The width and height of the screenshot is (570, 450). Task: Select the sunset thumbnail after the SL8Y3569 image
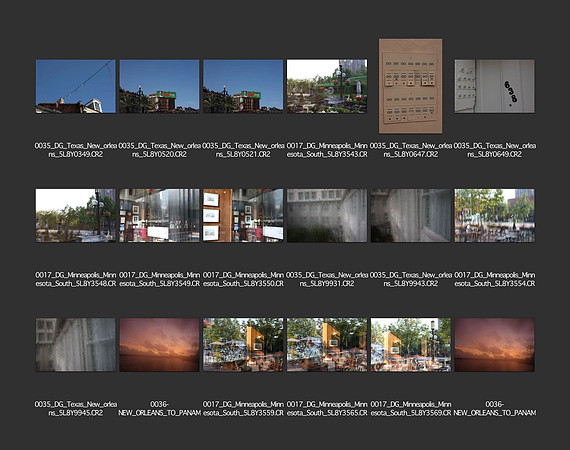494,345
